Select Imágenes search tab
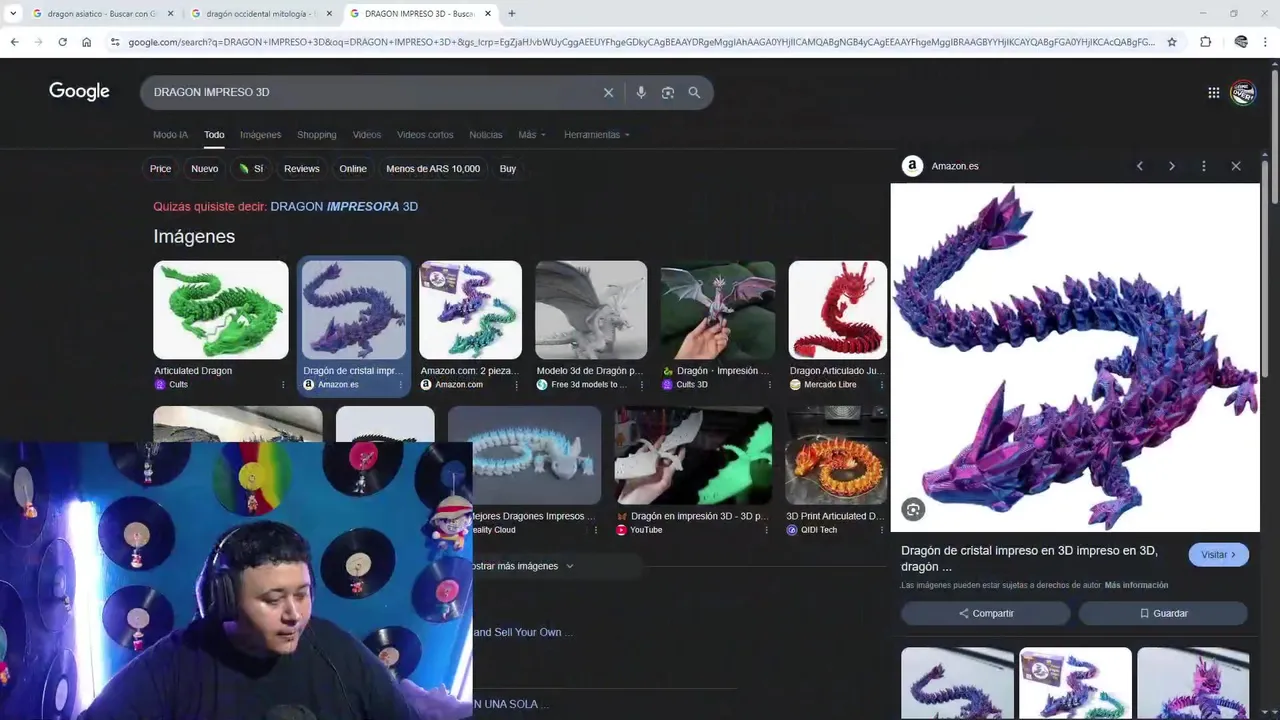 pyautogui.click(x=260, y=135)
